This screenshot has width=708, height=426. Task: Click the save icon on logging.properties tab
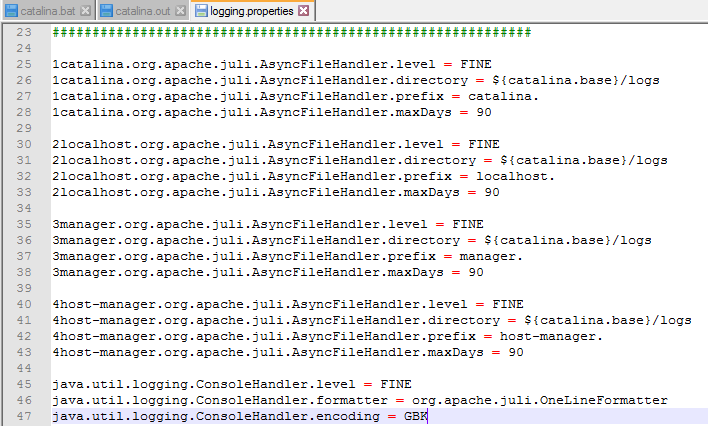coord(201,11)
